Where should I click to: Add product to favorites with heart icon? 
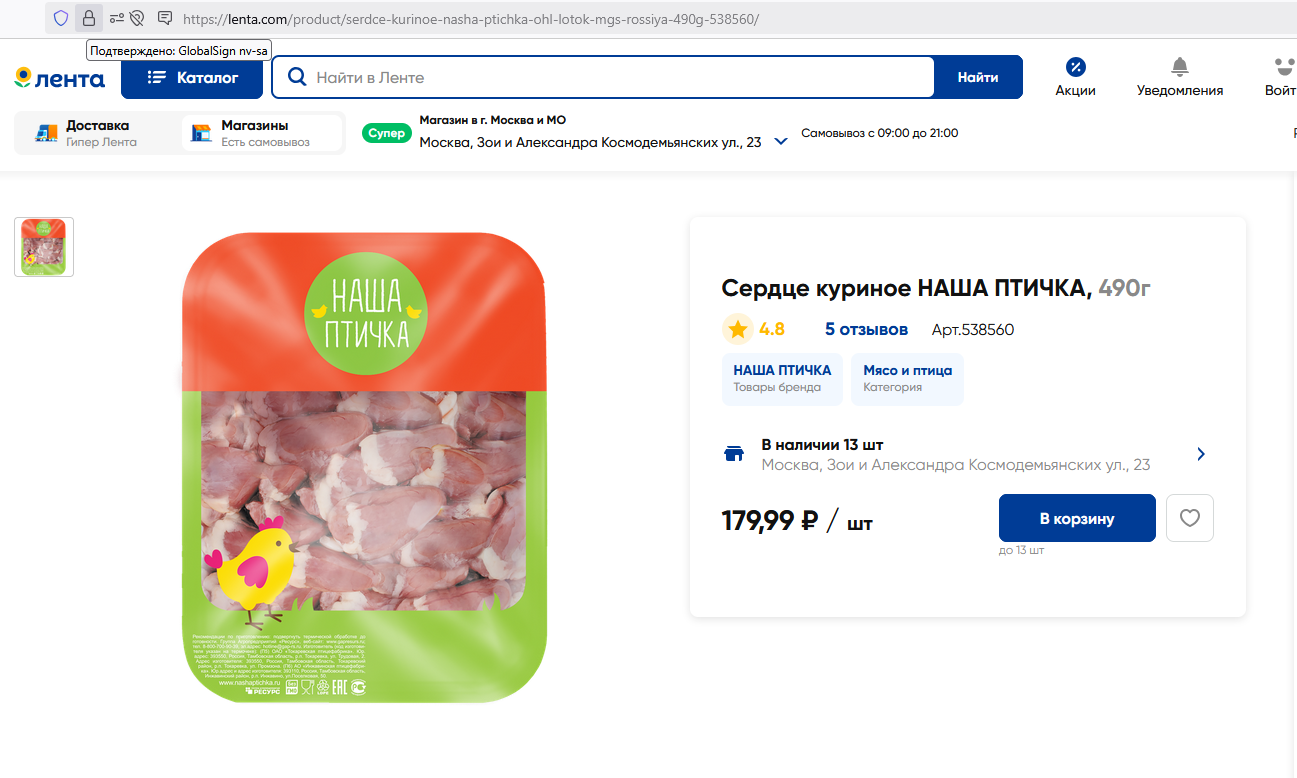click(x=1189, y=518)
